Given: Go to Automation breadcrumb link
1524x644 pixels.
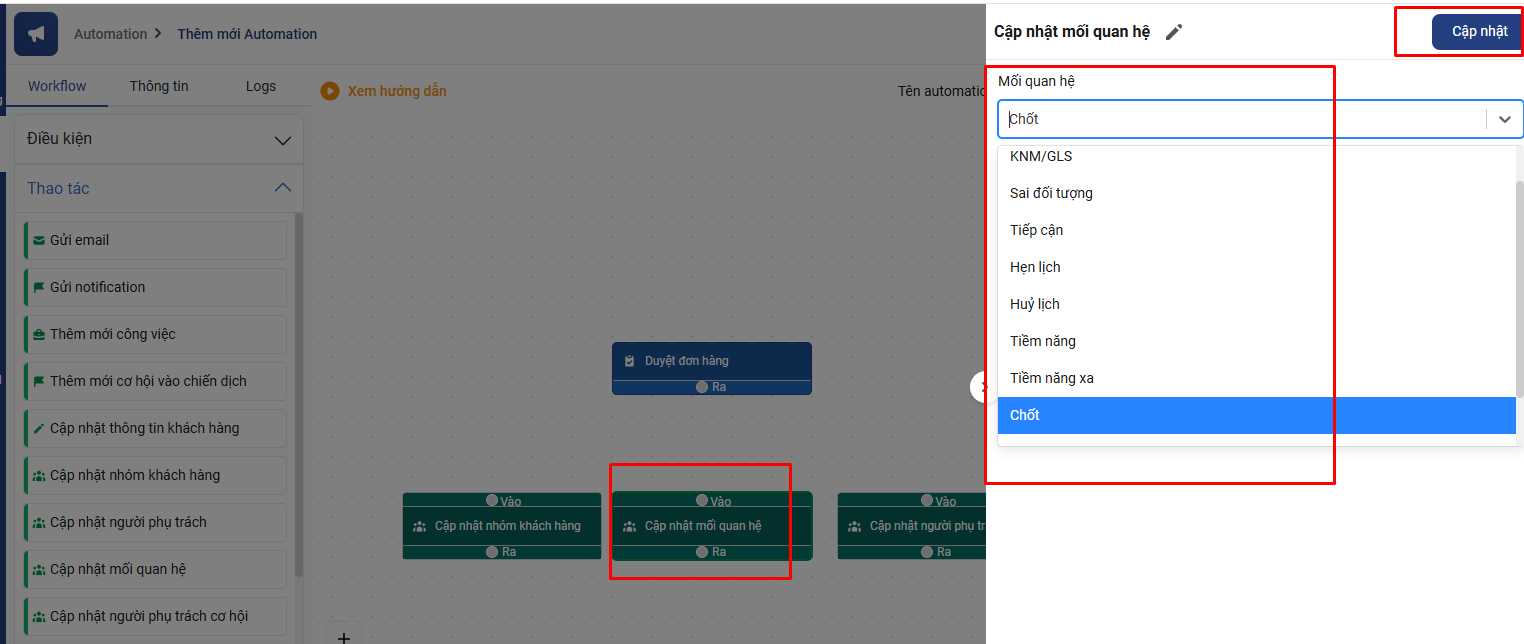Looking at the screenshot, I should tap(110, 34).
